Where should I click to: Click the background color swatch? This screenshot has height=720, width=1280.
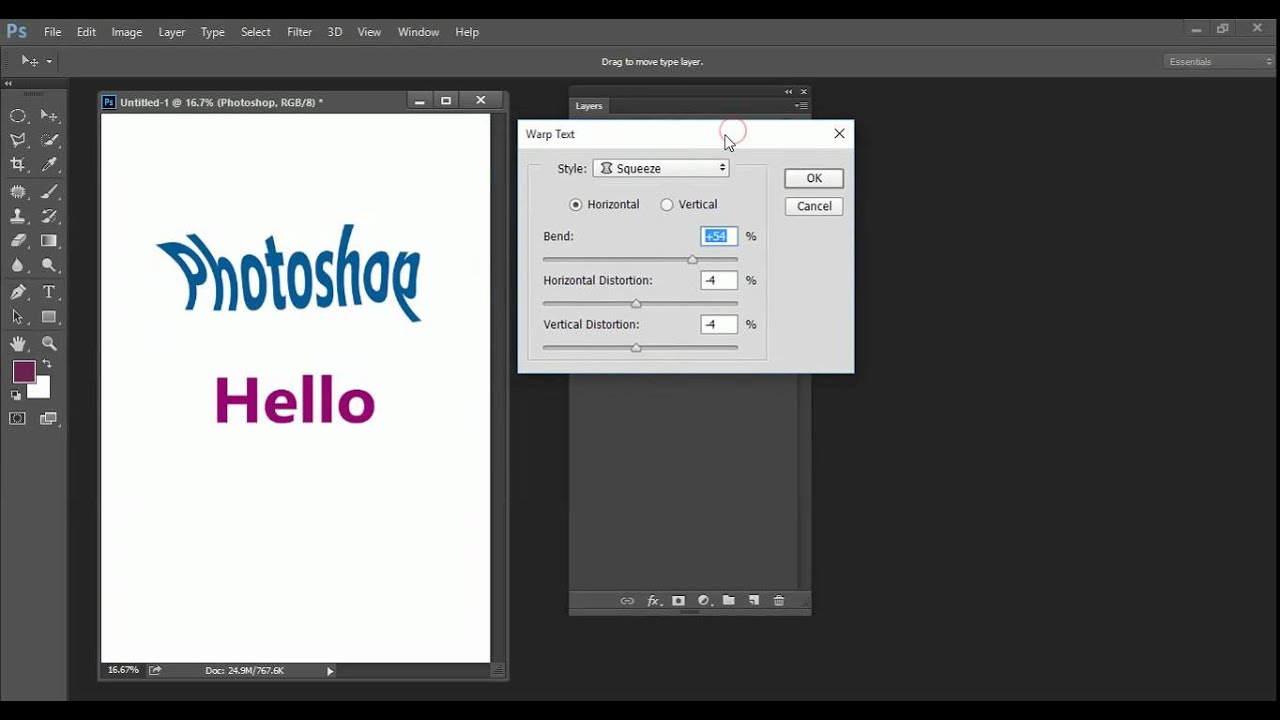(42, 390)
